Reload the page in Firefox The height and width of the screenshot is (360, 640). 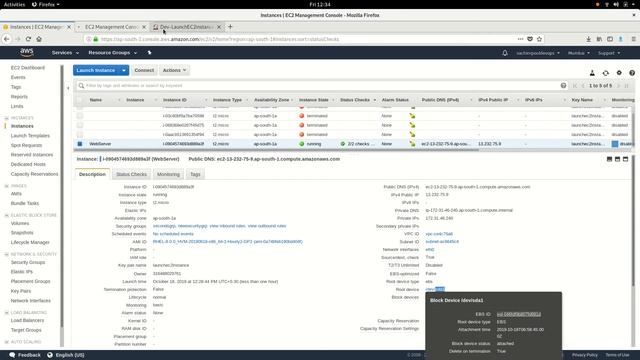click(28, 39)
